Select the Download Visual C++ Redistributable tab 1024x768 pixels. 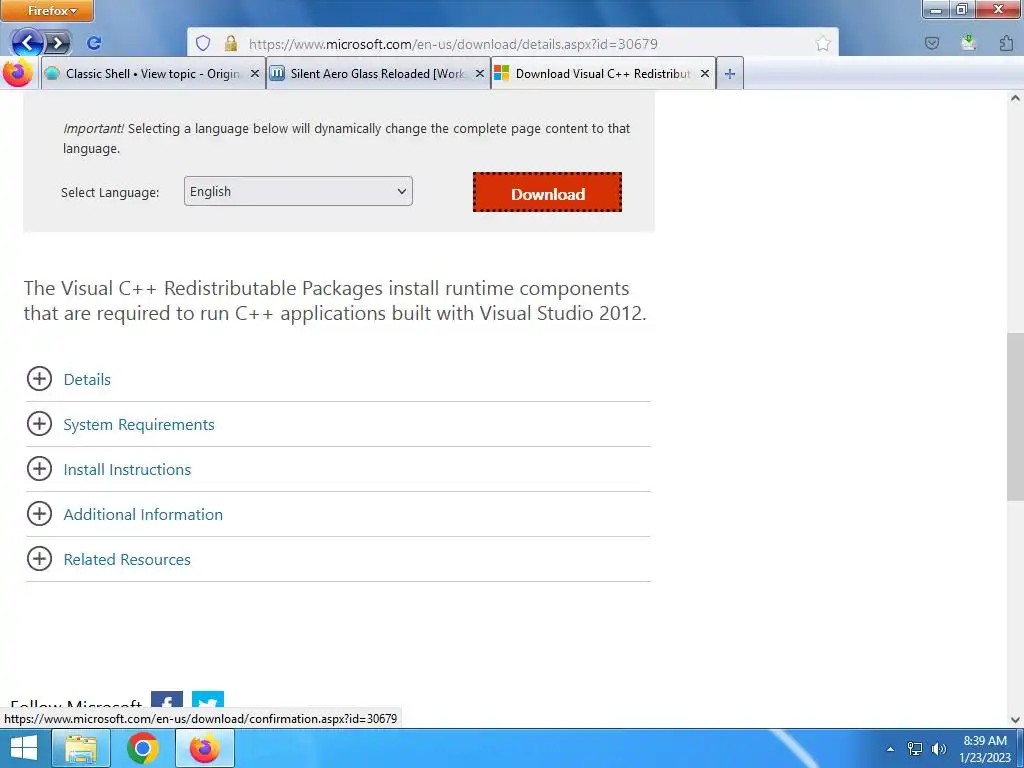pos(603,74)
